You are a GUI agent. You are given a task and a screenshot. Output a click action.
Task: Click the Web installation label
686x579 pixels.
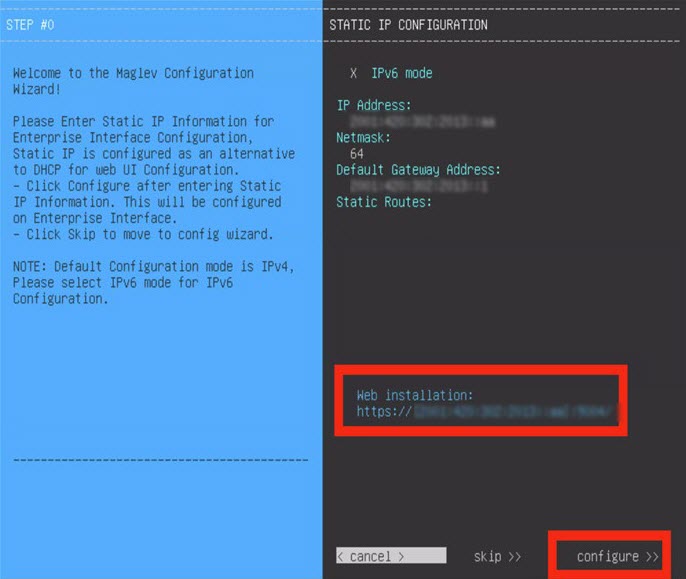pos(415,395)
